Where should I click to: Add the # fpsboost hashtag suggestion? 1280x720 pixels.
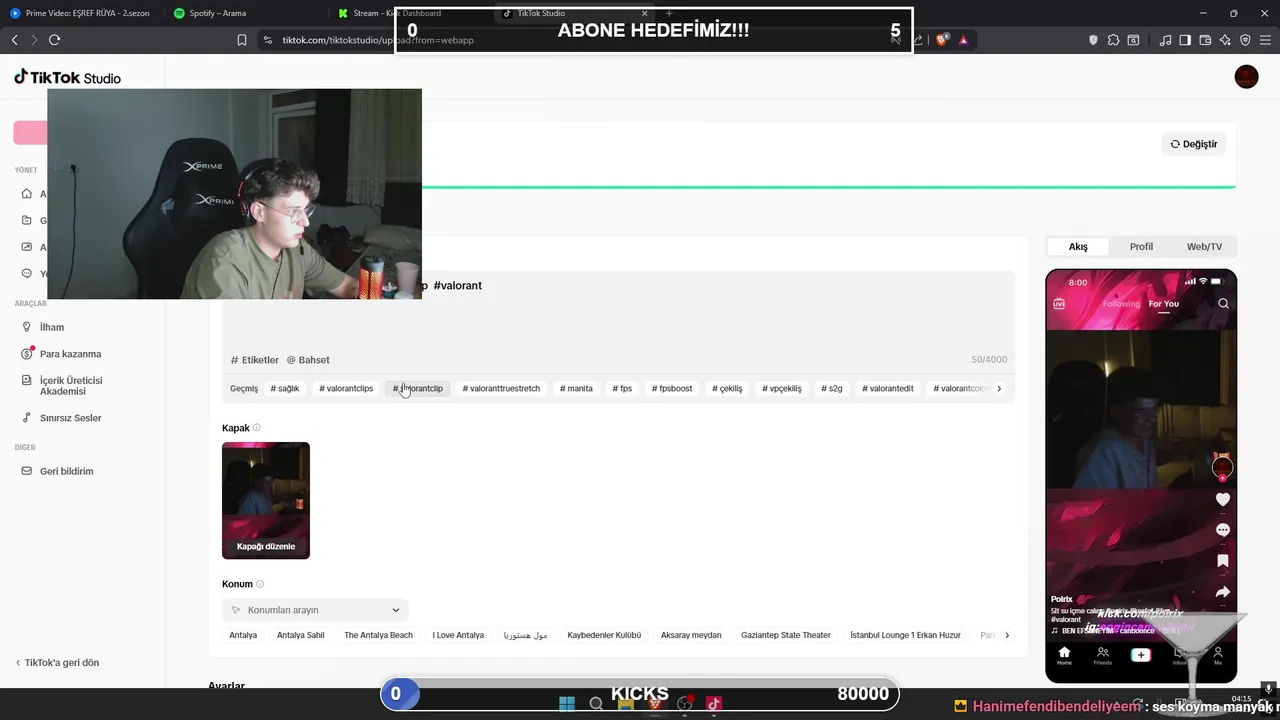click(672, 388)
